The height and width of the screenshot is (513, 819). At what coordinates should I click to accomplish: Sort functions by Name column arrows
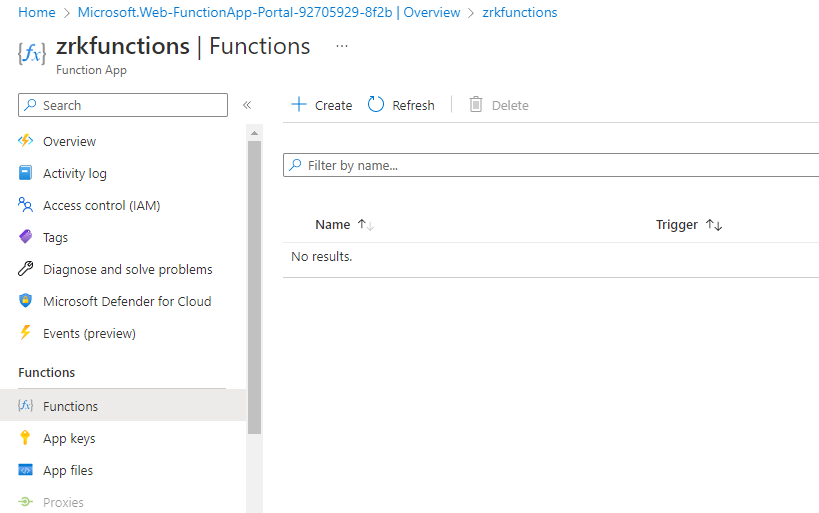(x=366, y=225)
